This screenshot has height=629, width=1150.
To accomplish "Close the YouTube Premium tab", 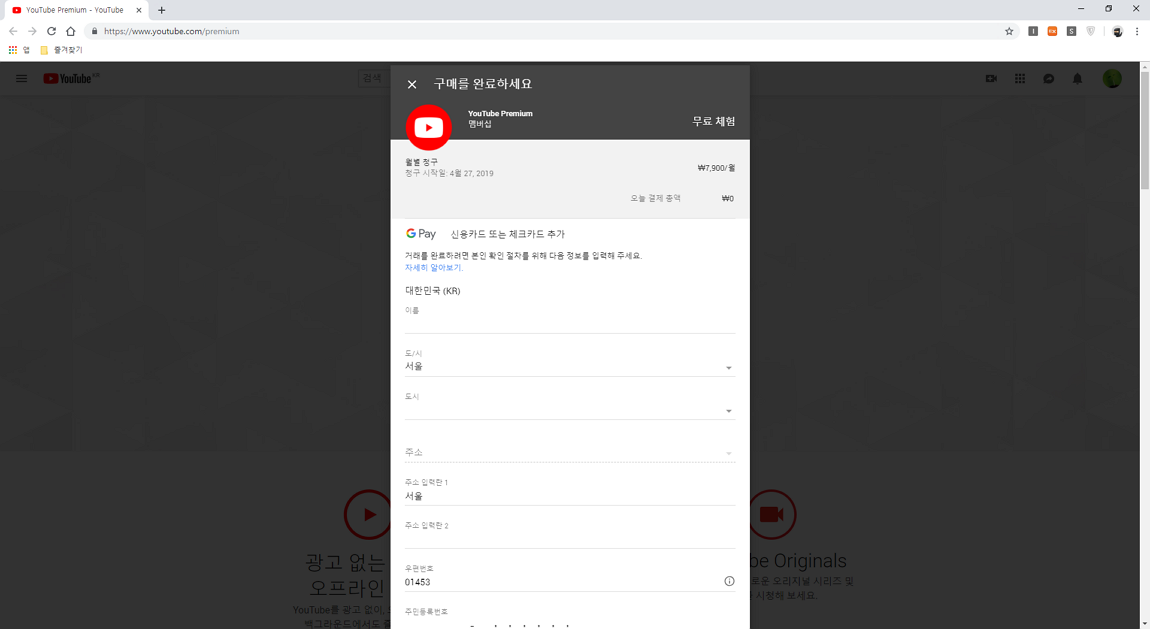I will 139,10.
